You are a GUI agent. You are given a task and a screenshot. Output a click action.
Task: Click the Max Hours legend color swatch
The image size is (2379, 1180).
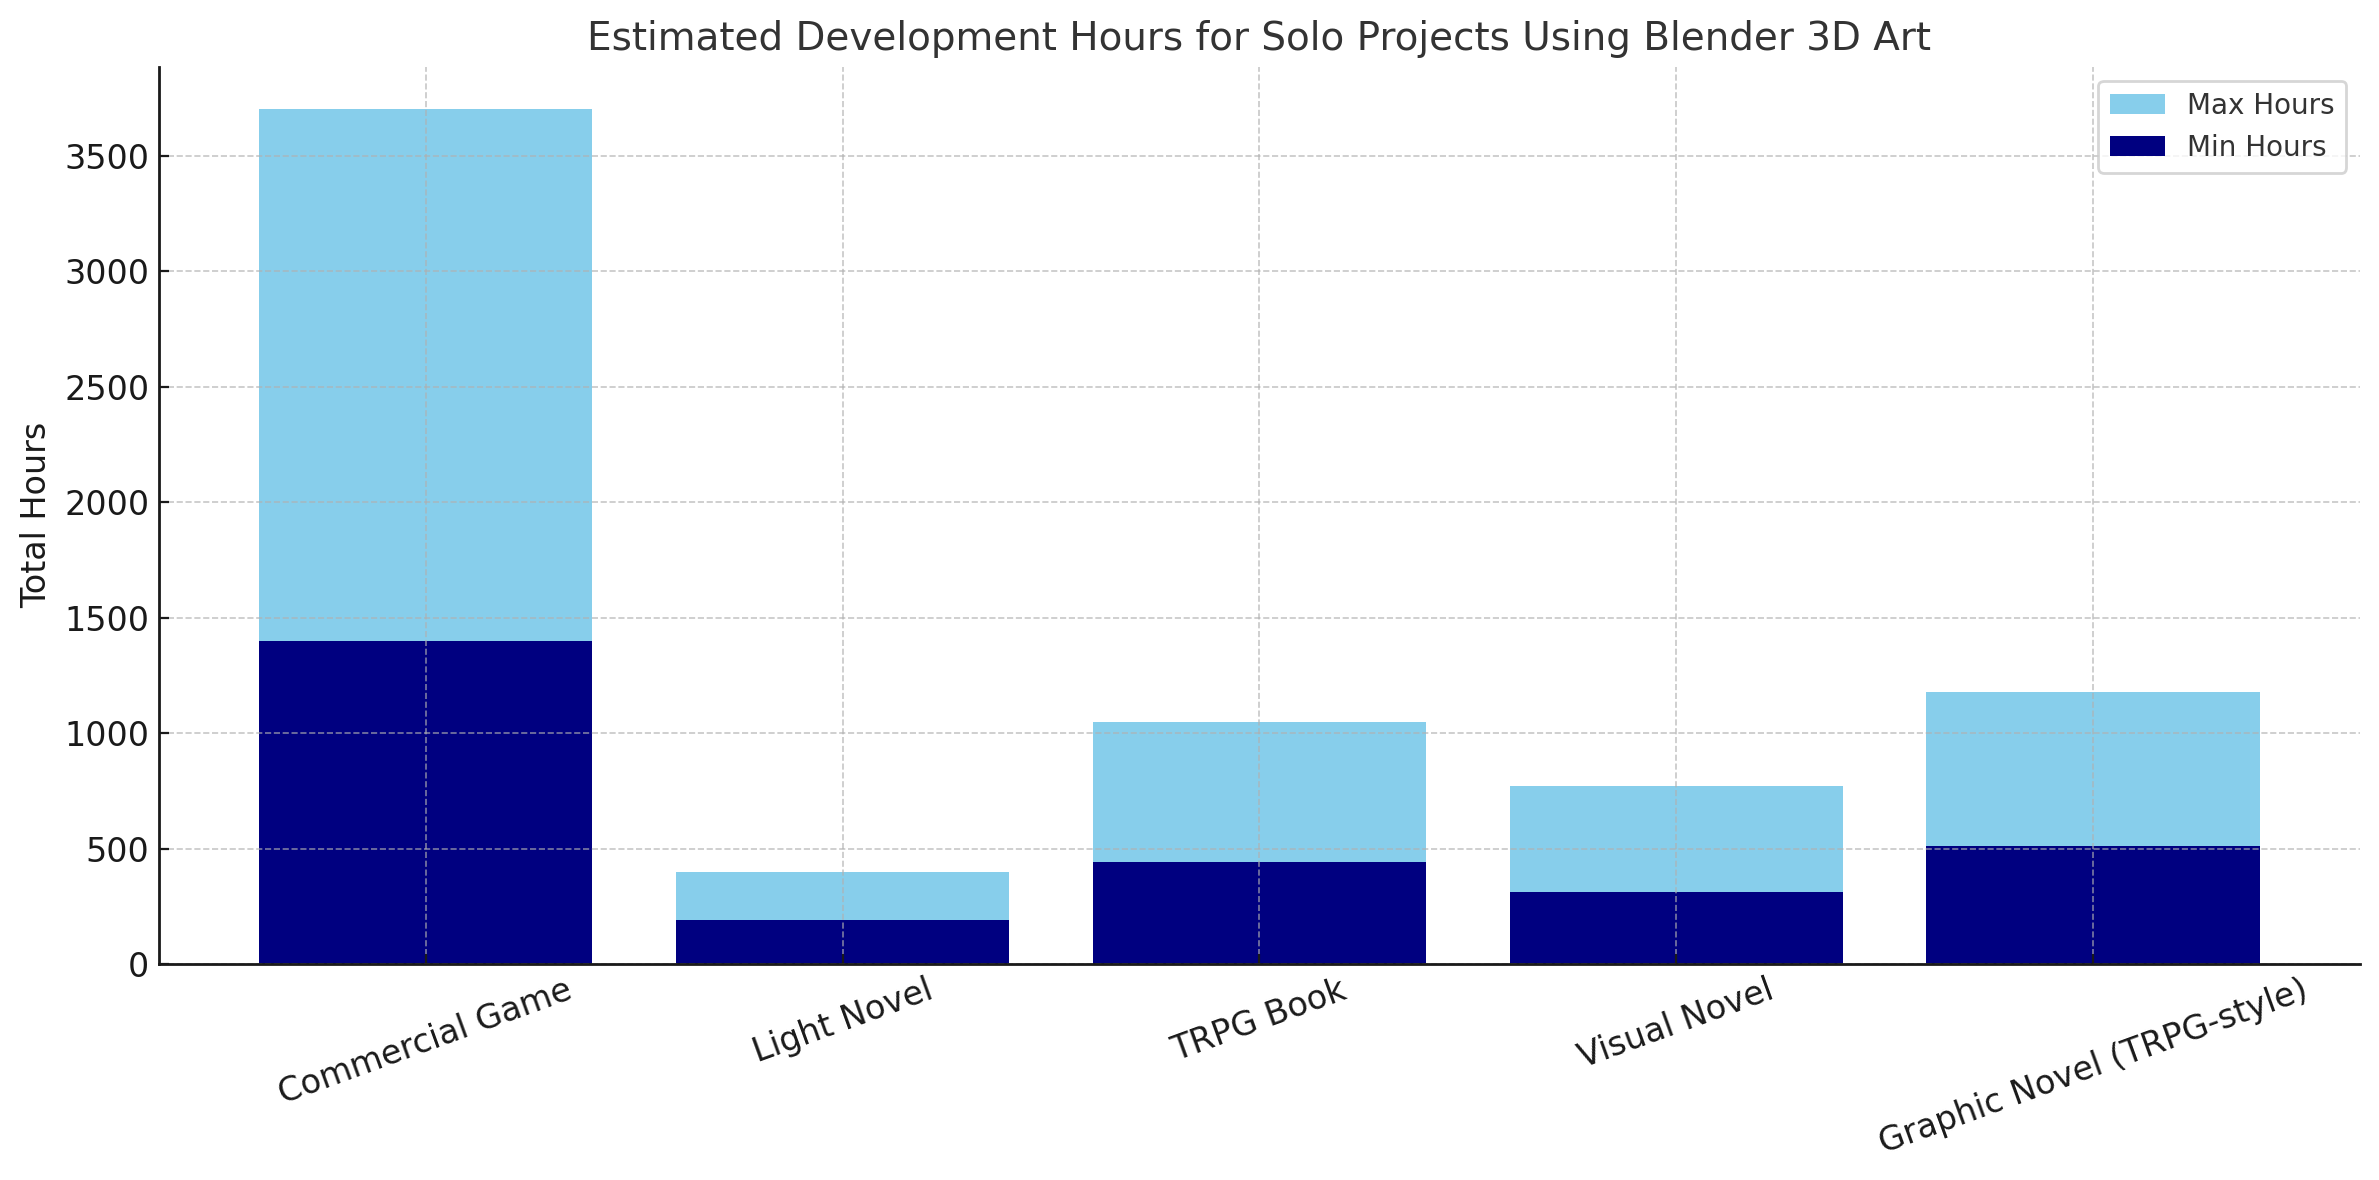pos(2137,105)
